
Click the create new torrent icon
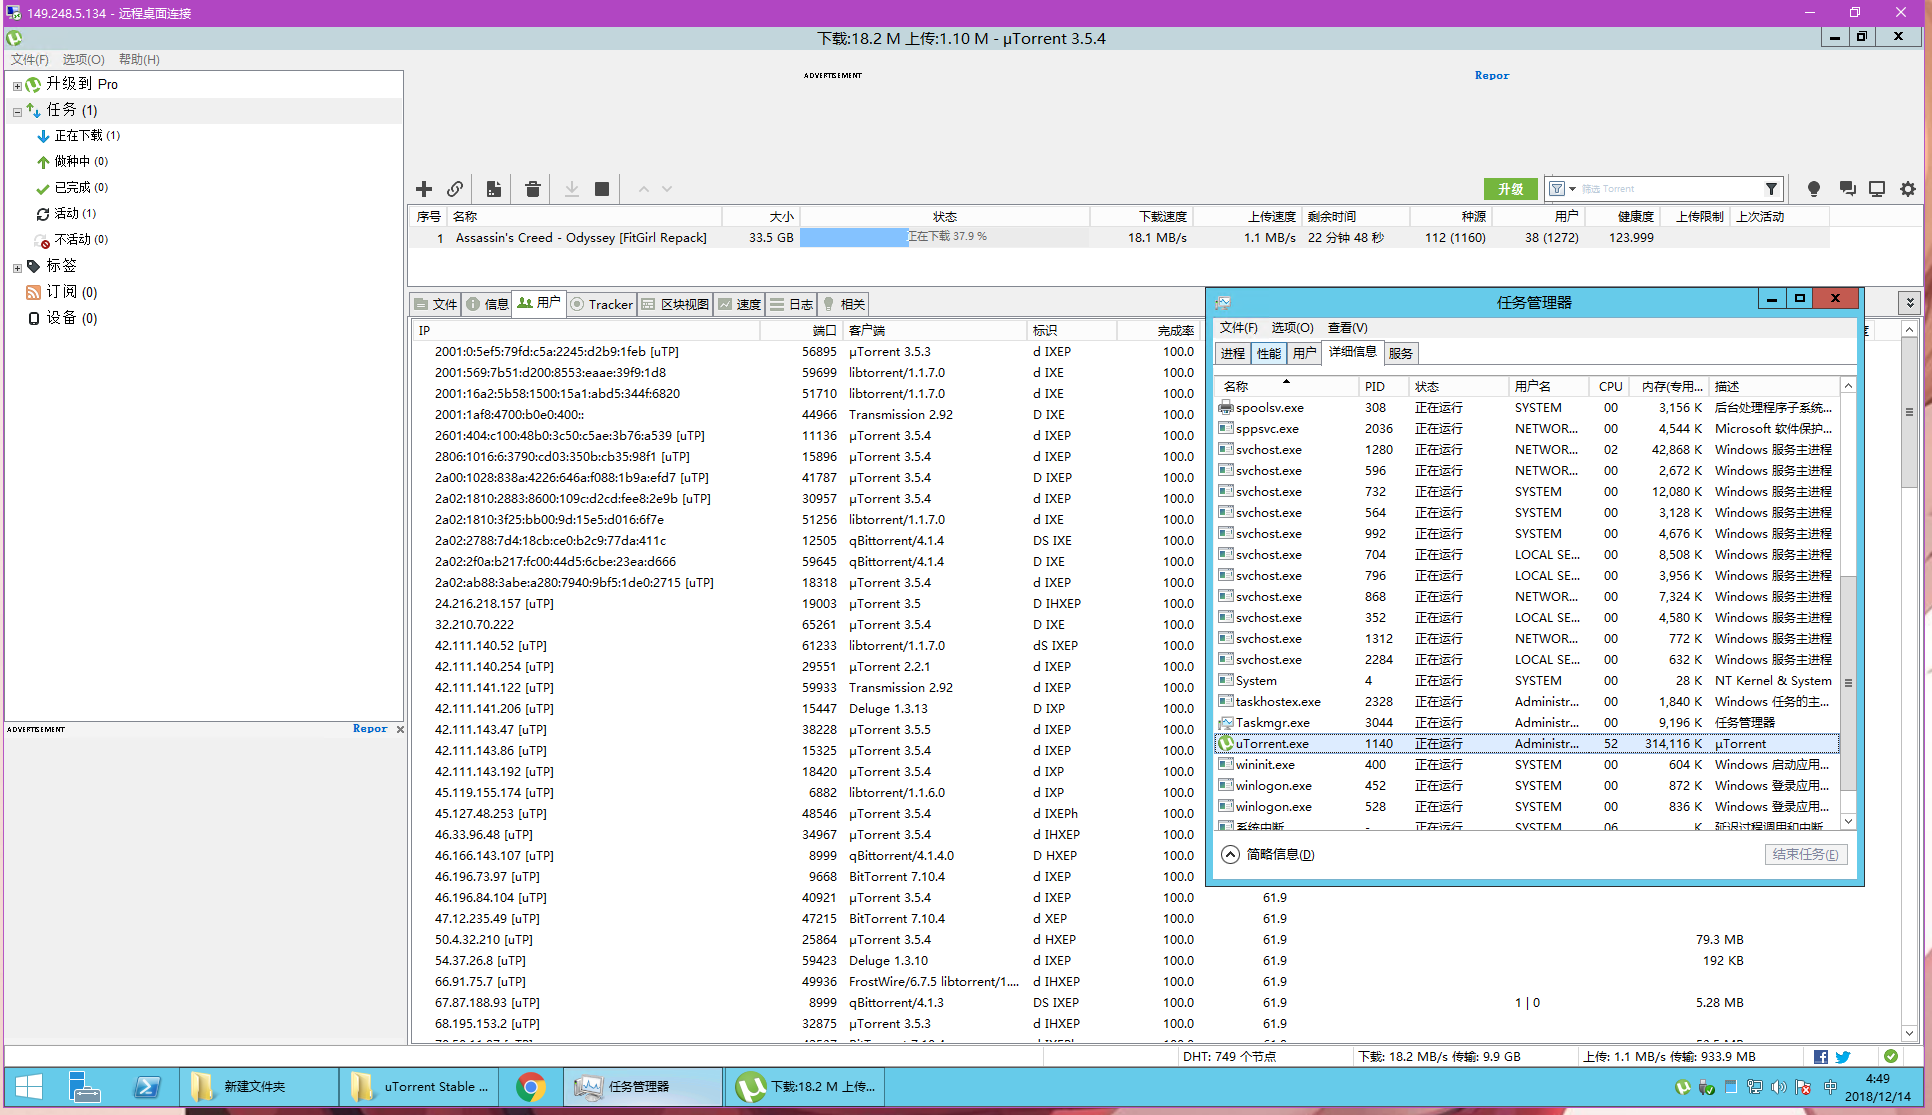pos(494,189)
